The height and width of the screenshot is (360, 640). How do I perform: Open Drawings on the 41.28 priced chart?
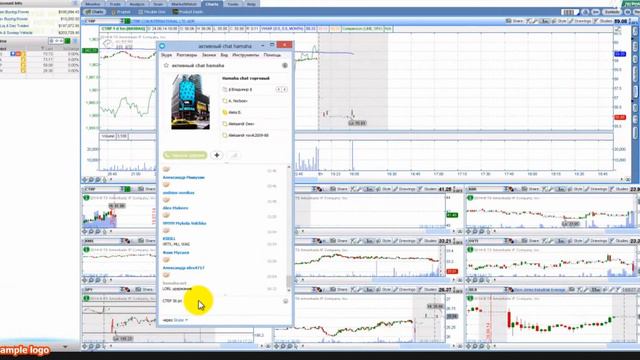click(404, 189)
